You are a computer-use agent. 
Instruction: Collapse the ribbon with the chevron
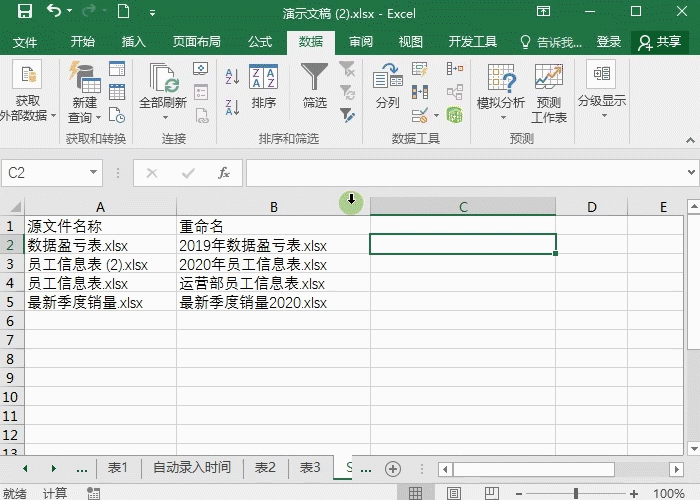[690, 140]
